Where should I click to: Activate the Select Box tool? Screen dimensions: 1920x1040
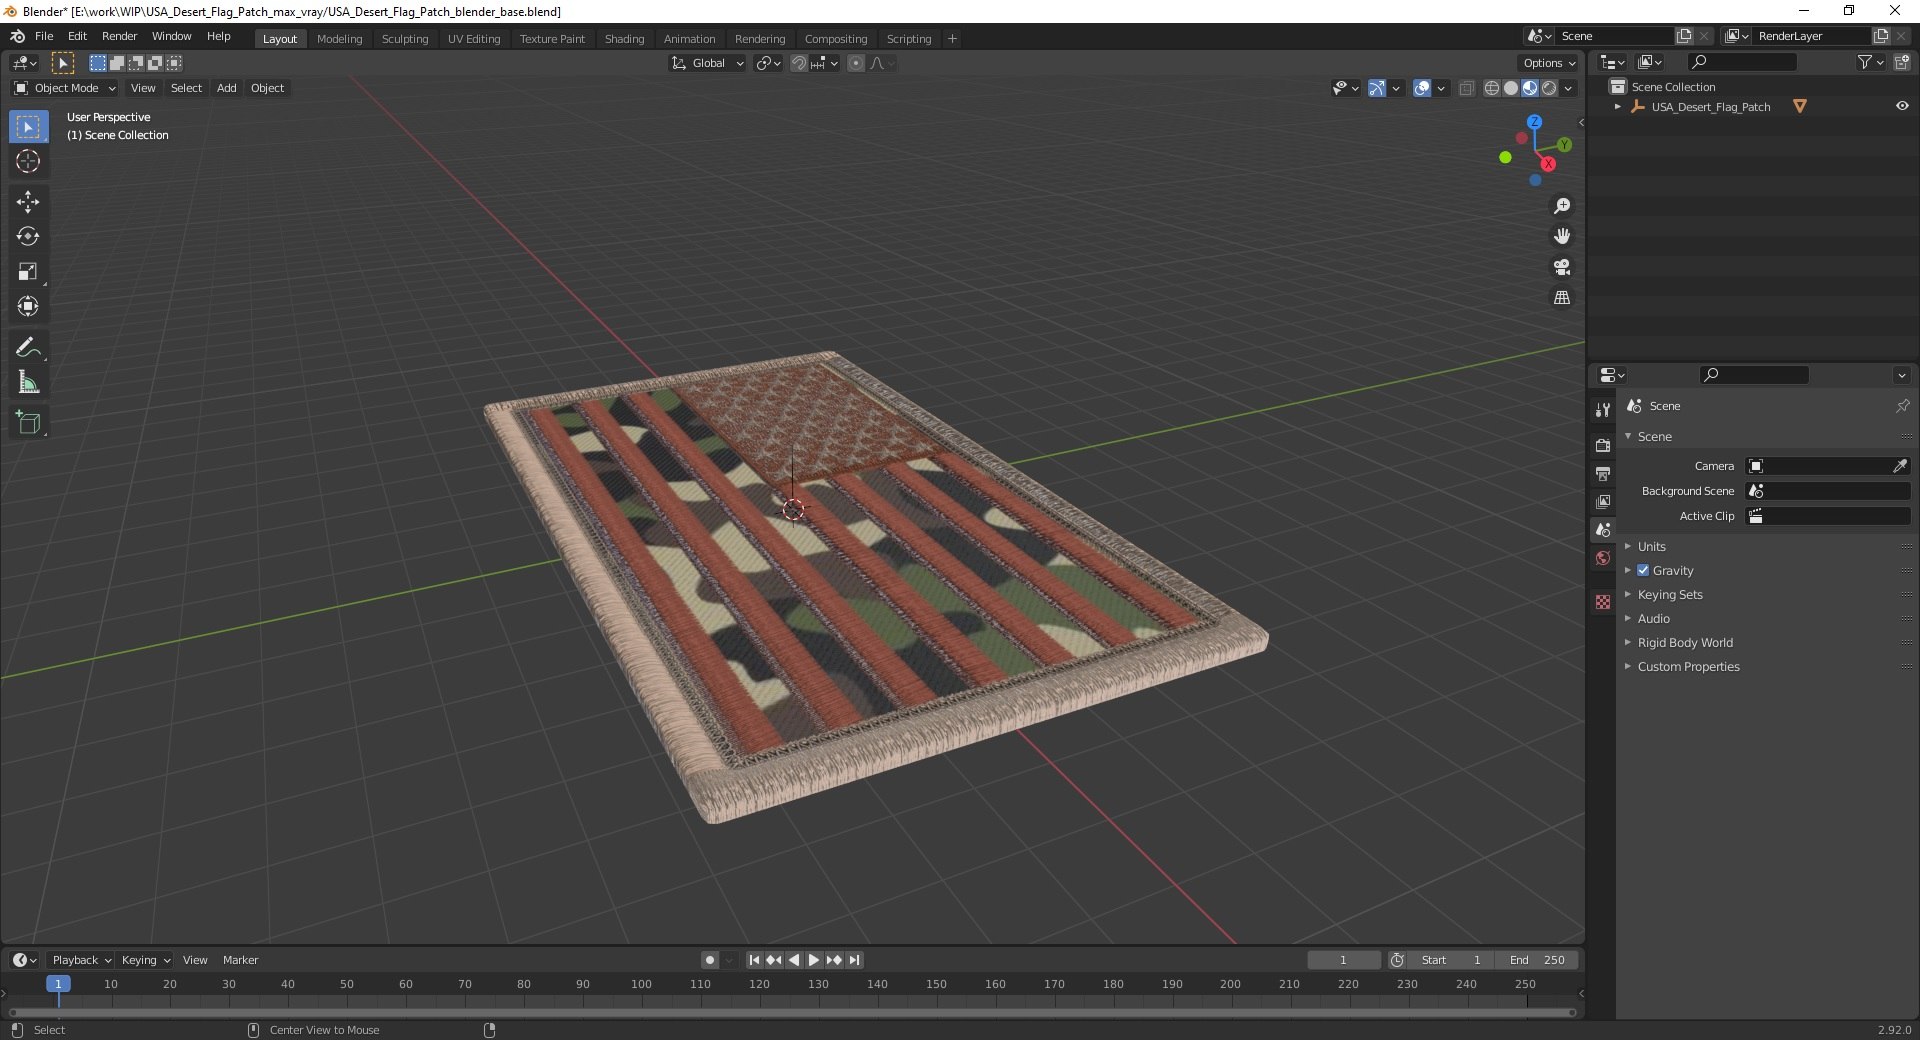28,127
